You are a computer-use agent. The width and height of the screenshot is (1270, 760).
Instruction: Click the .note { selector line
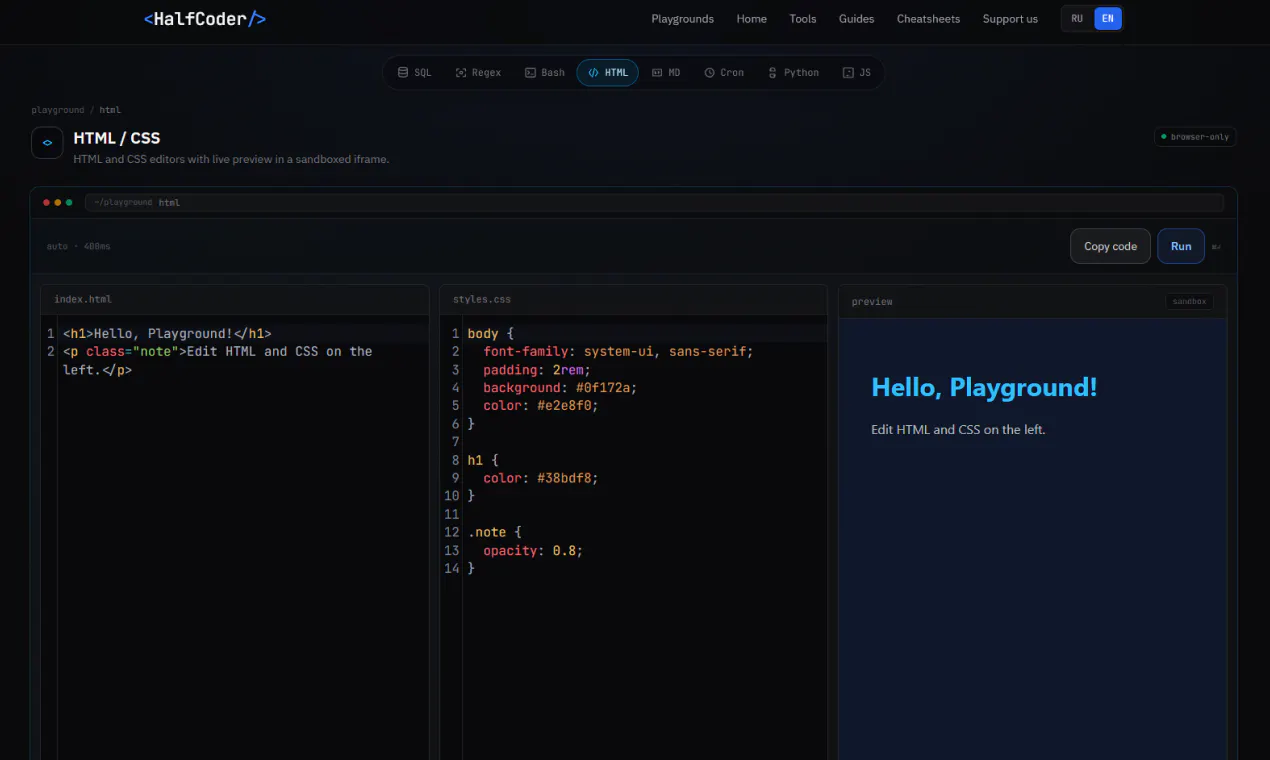(x=494, y=532)
